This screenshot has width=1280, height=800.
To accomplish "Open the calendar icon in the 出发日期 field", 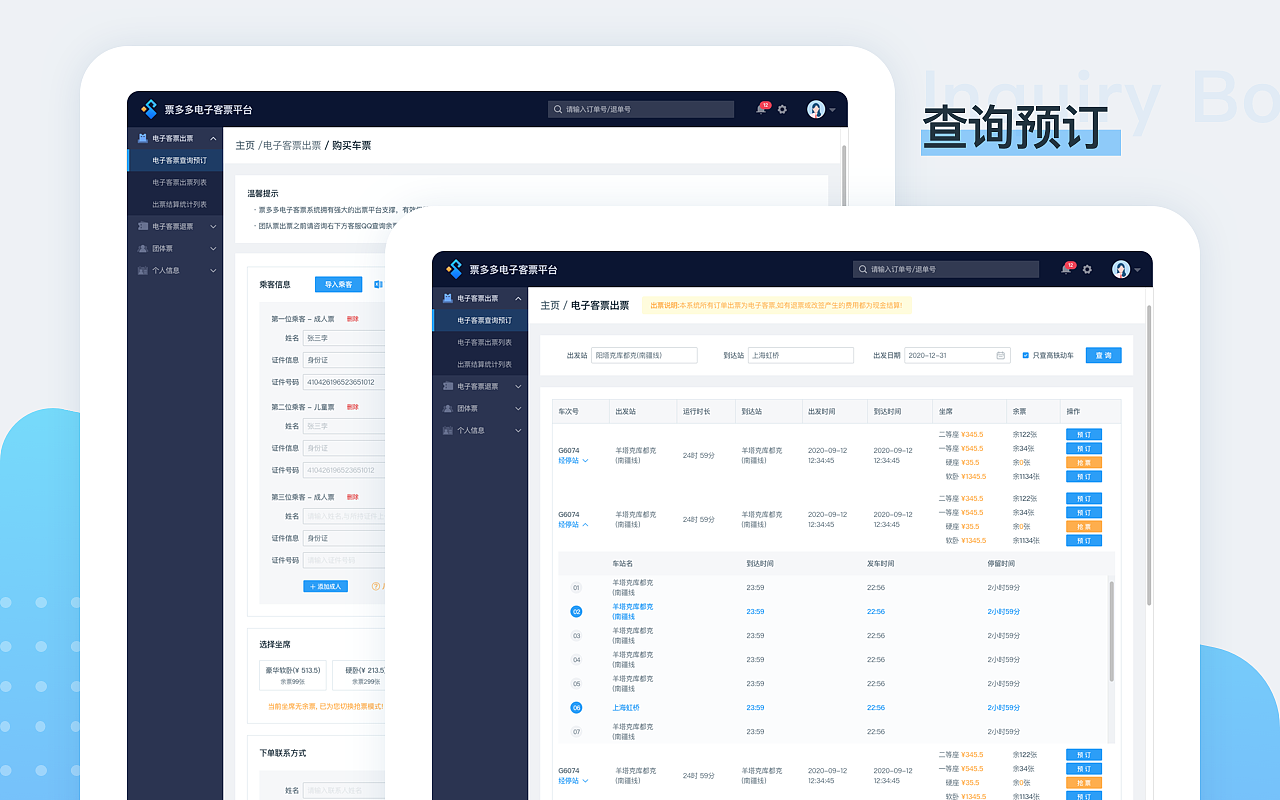I will [x=1001, y=355].
